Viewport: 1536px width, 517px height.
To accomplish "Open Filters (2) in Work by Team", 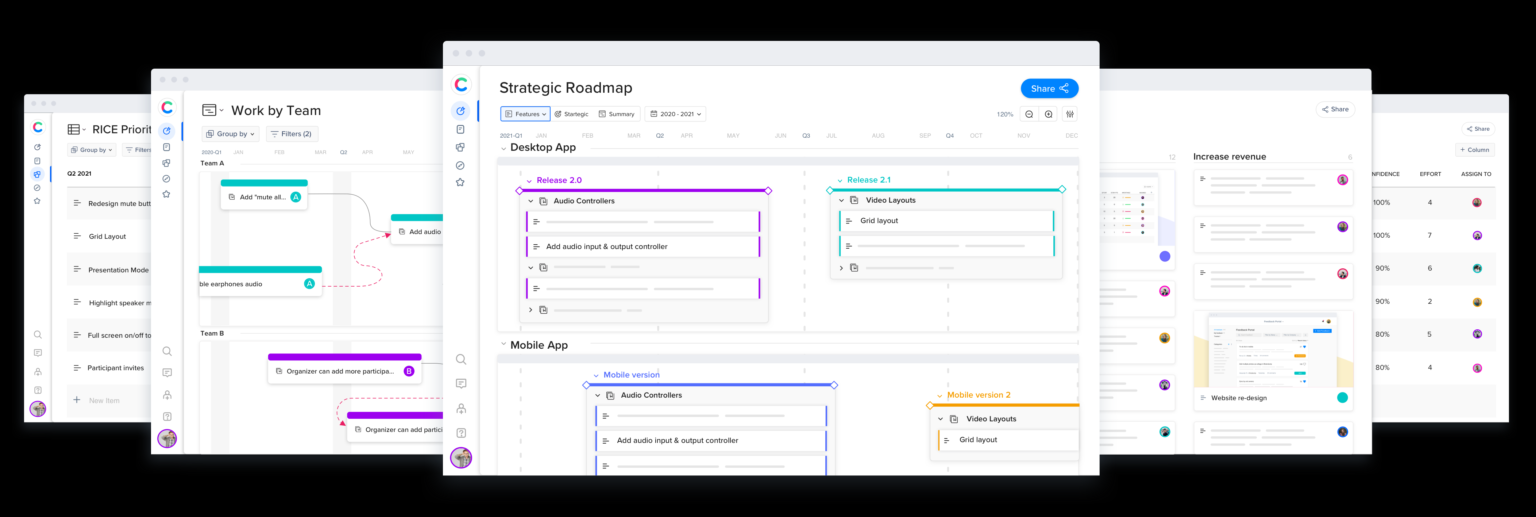I will point(292,133).
